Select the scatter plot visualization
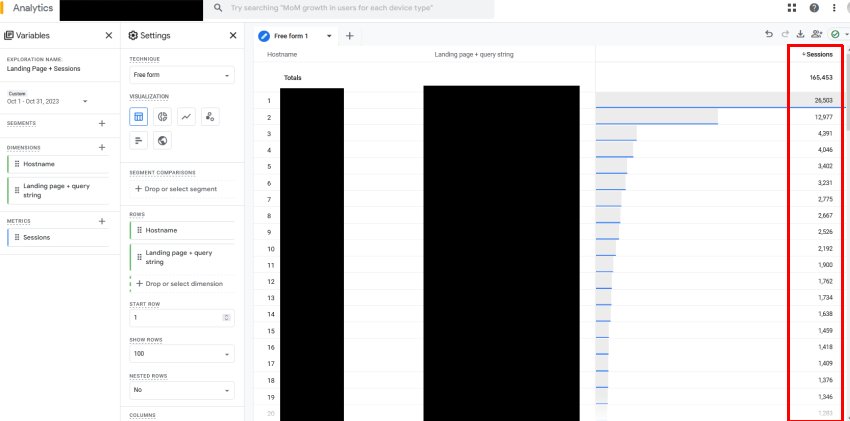 click(x=209, y=117)
